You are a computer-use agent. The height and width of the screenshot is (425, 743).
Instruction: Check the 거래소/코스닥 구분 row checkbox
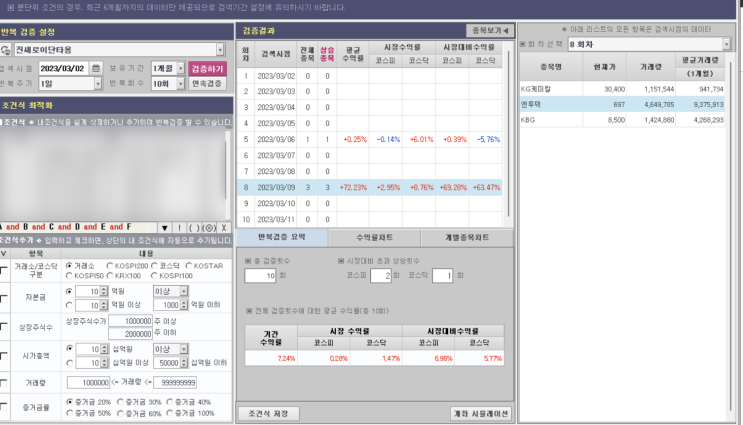4,271
